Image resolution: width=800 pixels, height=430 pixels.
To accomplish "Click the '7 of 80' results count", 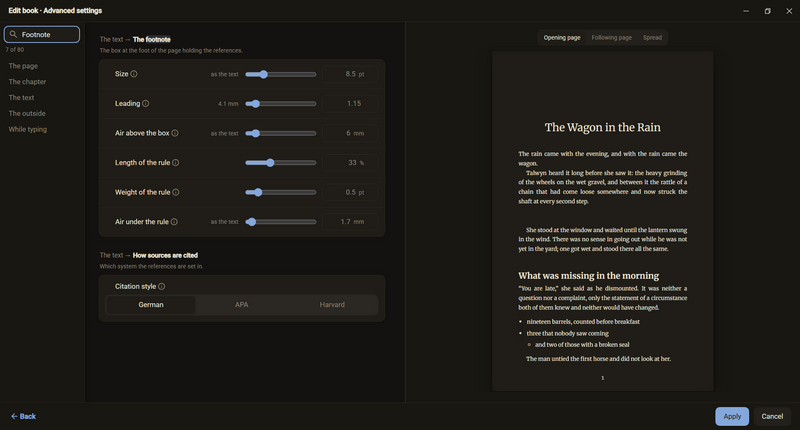I will click(15, 49).
